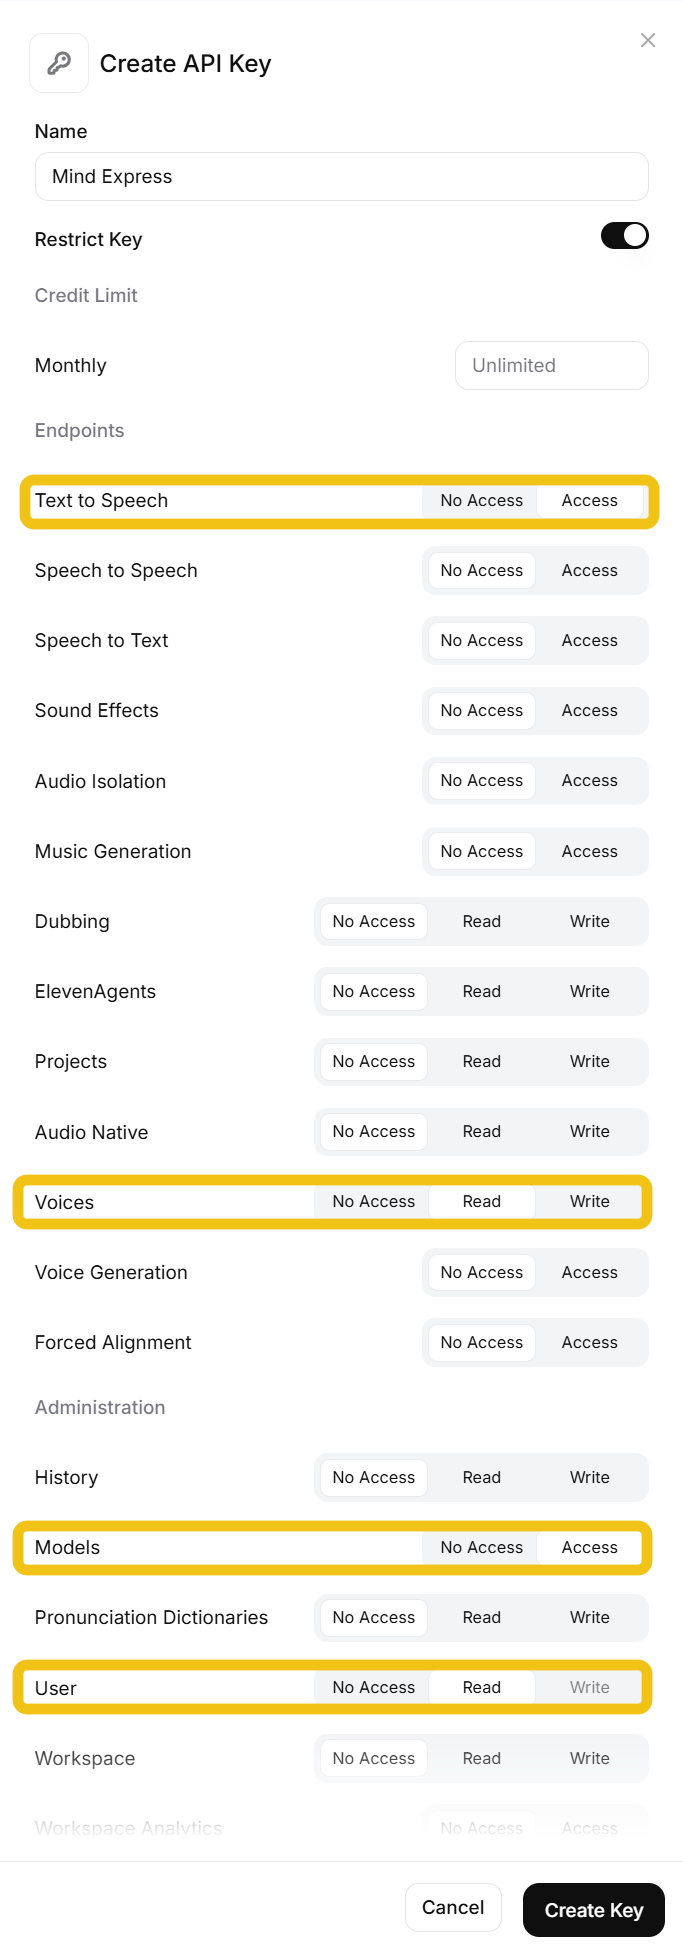Close the Create API Key dialog
The width and height of the screenshot is (683, 1953).
coord(648,40)
